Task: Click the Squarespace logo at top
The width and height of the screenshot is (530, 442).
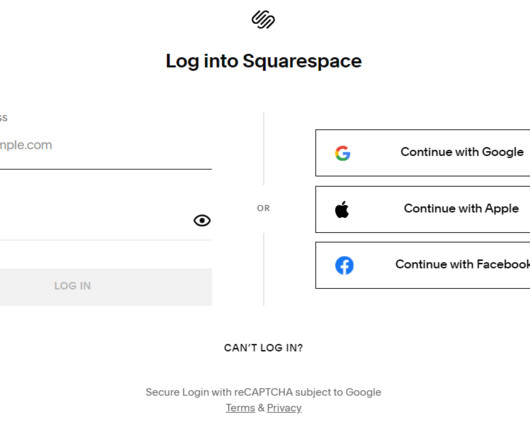Action: point(263,19)
